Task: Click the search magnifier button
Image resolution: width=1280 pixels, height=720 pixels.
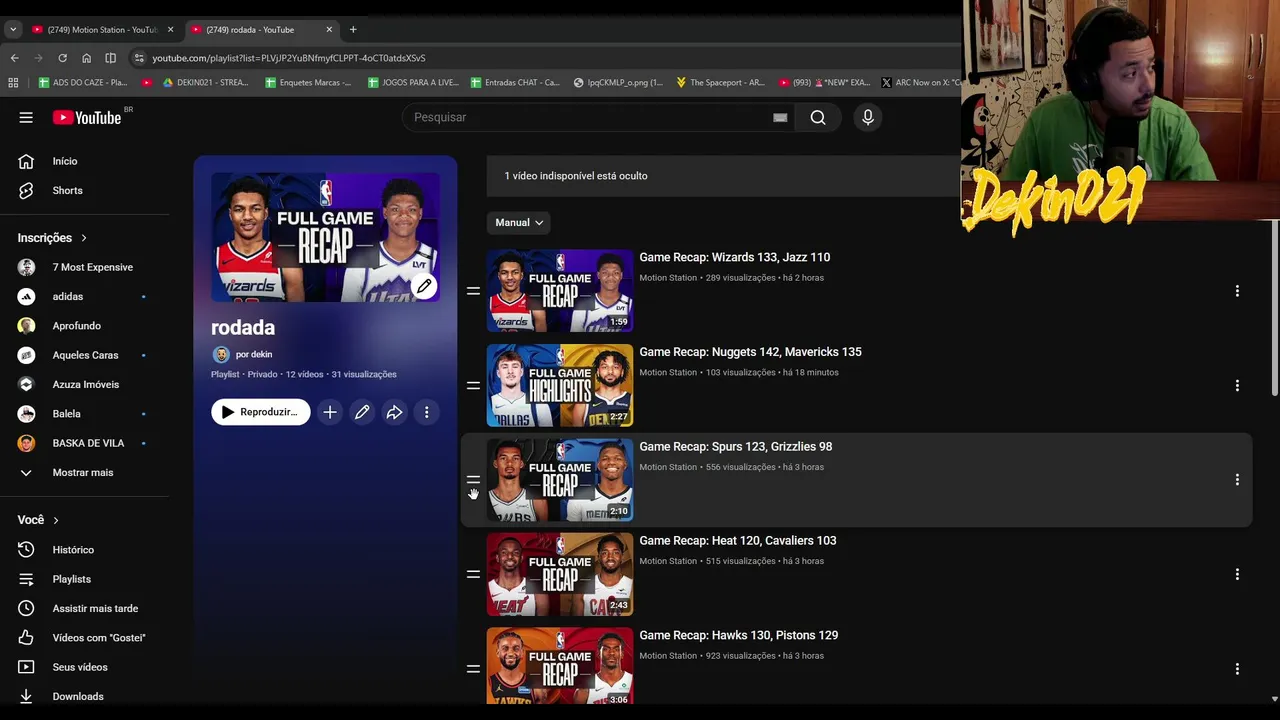Action: (818, 117)
